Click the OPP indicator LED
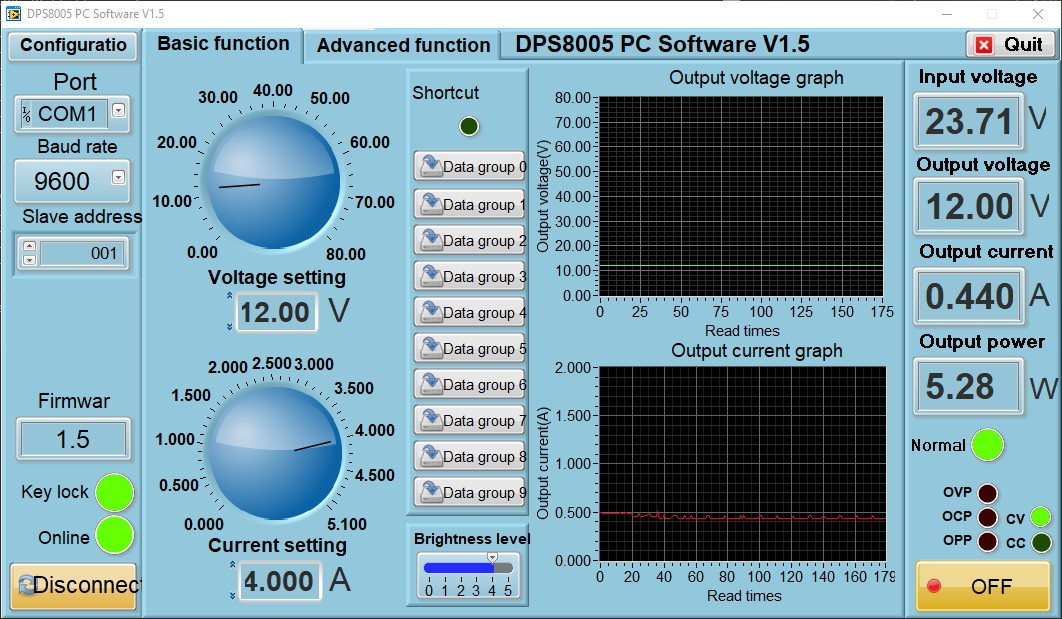The height and width of the screenshot is (619, 1062). click(x=987, y=542)
